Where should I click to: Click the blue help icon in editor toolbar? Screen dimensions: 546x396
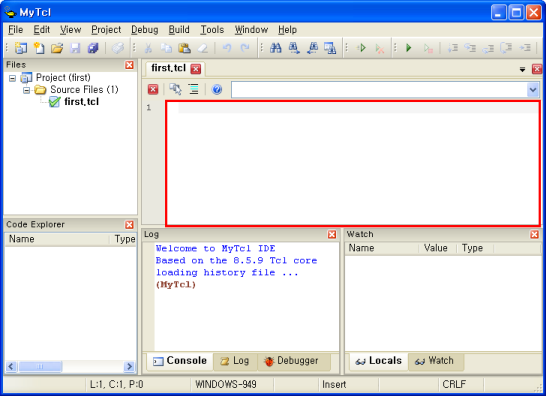(217, 90)
